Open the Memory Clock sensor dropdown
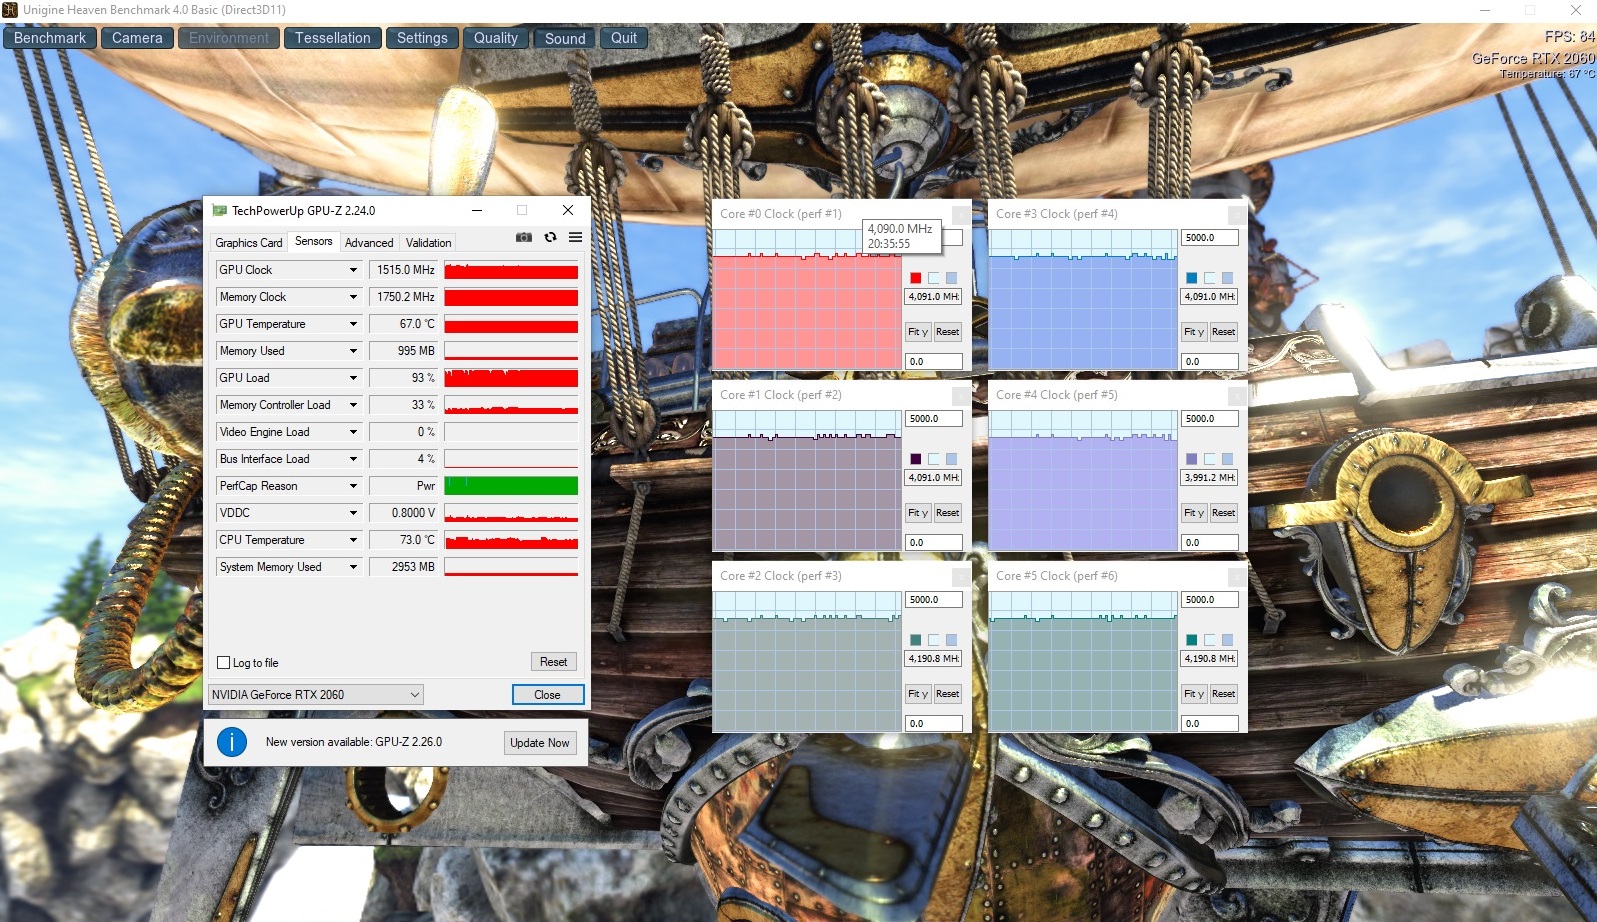The image size is (1597, 922). [x=353, y=297]
